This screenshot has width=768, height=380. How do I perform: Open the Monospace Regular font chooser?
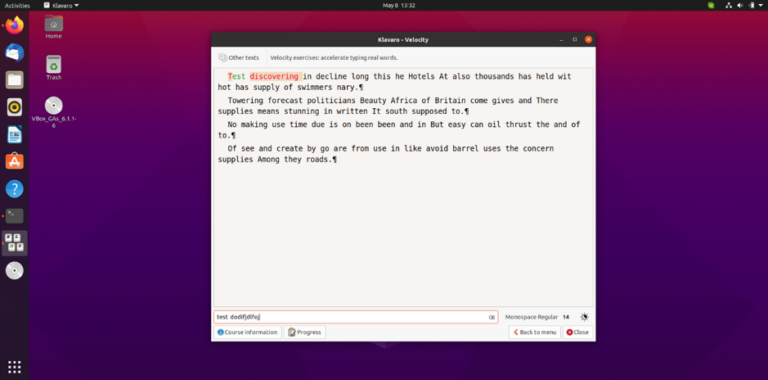[x=537, y=317]
